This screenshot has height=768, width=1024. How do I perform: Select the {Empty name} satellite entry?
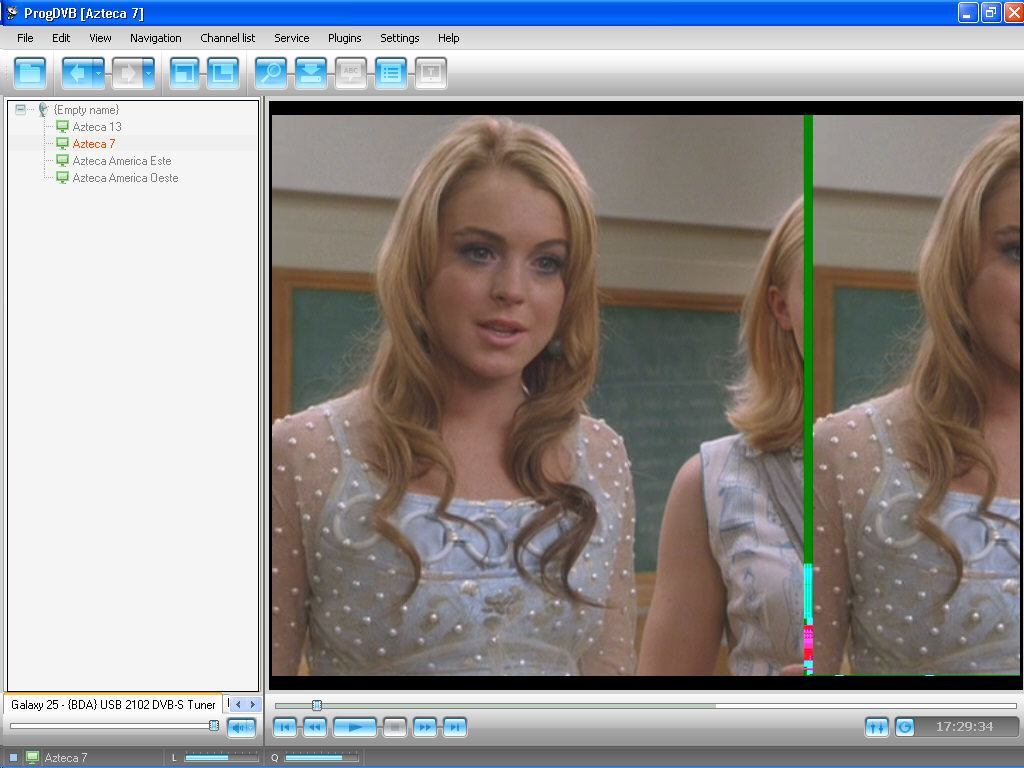[x=86, y=110]
